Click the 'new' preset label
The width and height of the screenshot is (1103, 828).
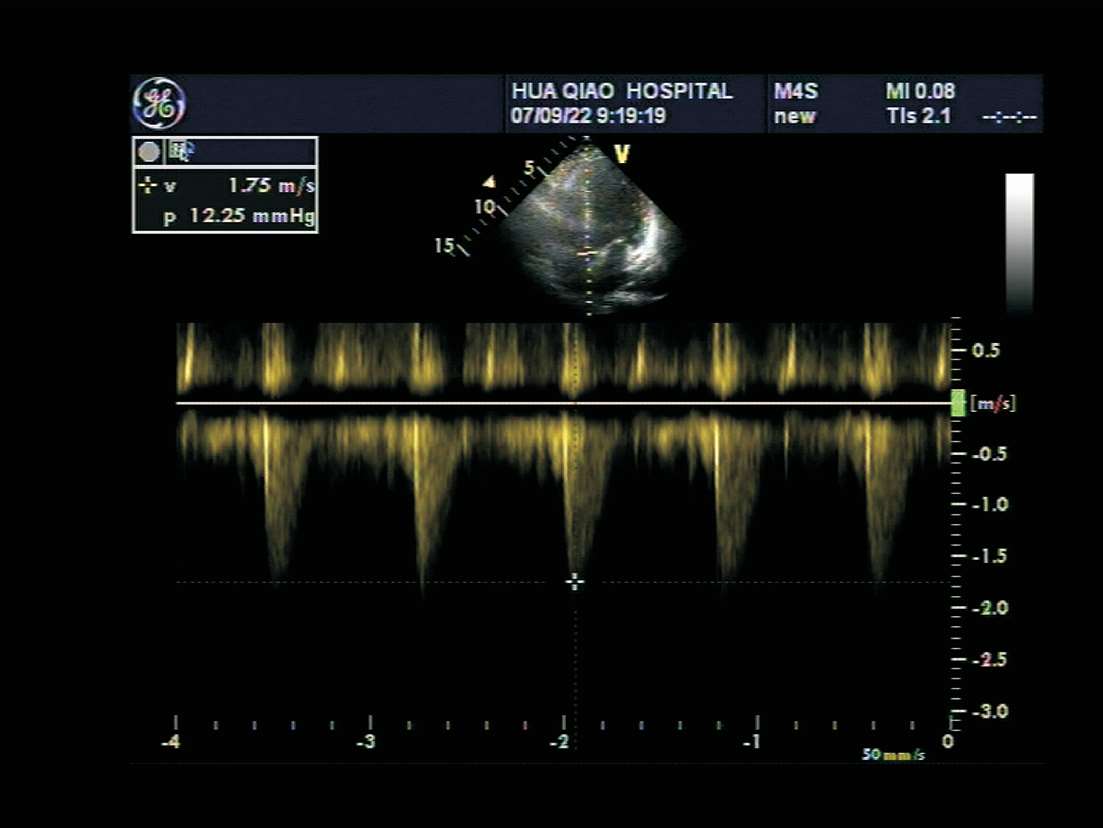[x=795, y=116]
